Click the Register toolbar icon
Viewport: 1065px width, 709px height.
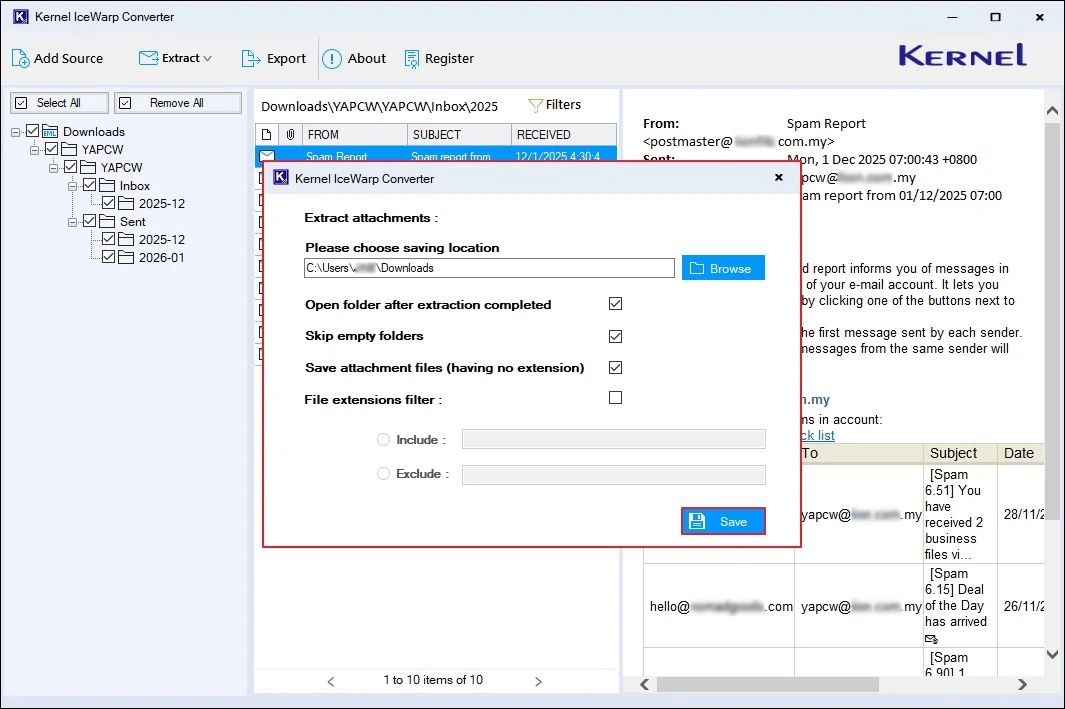pos(412,58)
